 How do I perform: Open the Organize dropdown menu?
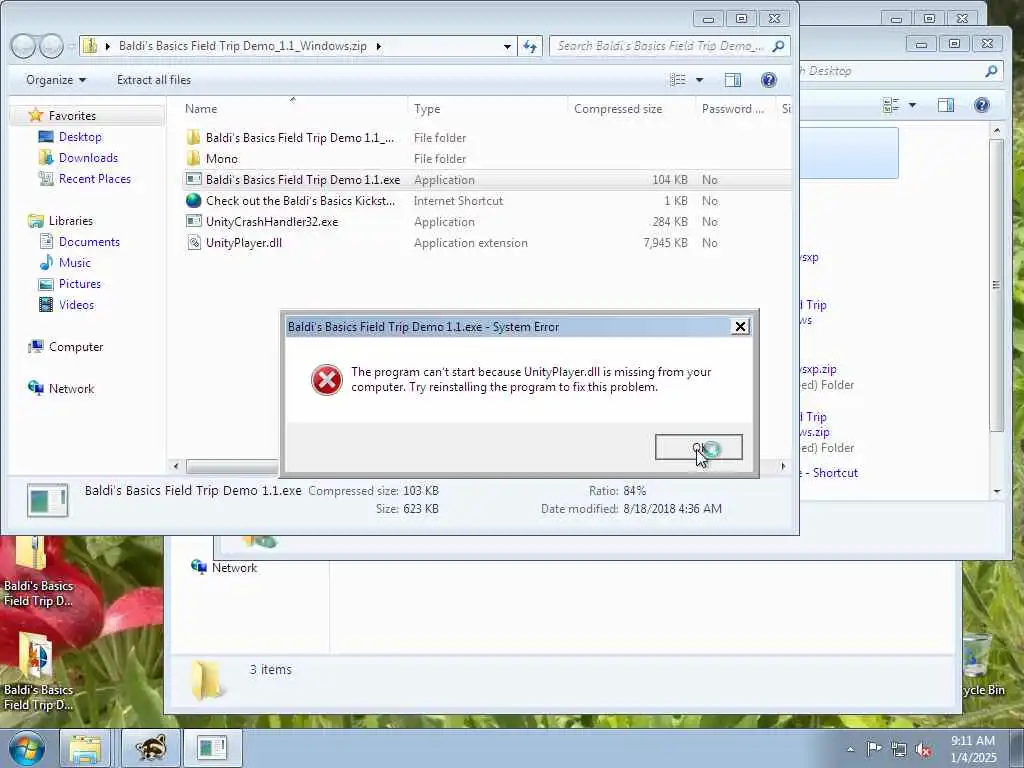pyautogui.click(x=56, y=80)
